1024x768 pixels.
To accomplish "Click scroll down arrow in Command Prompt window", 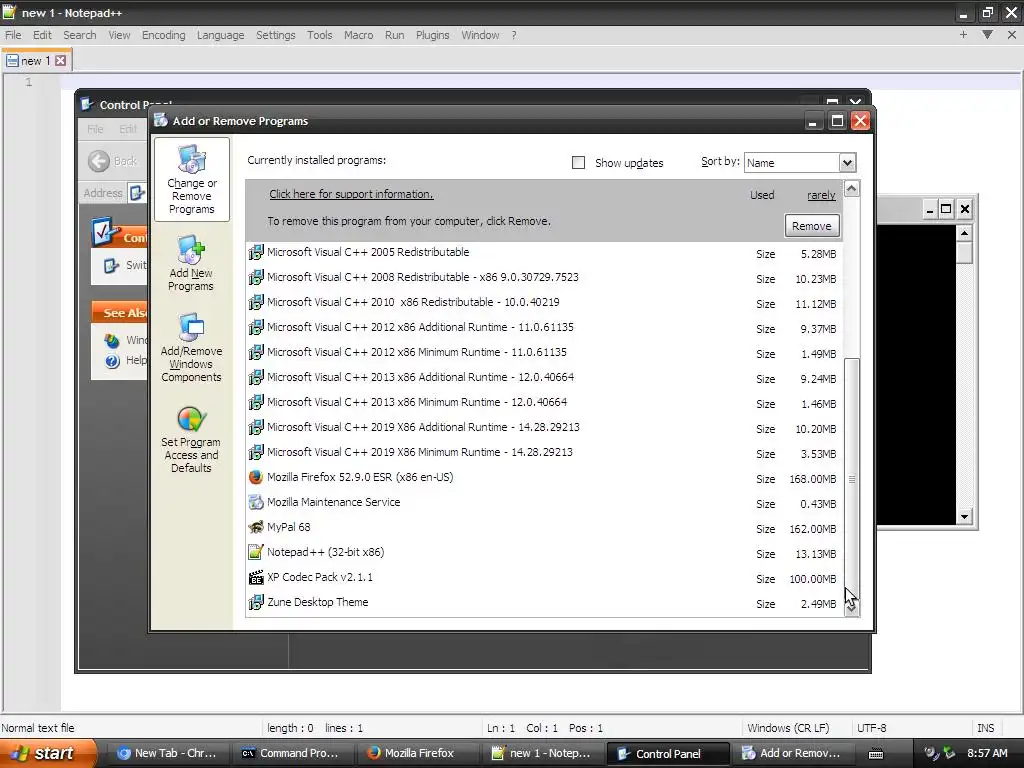I will tap(965, 517).
